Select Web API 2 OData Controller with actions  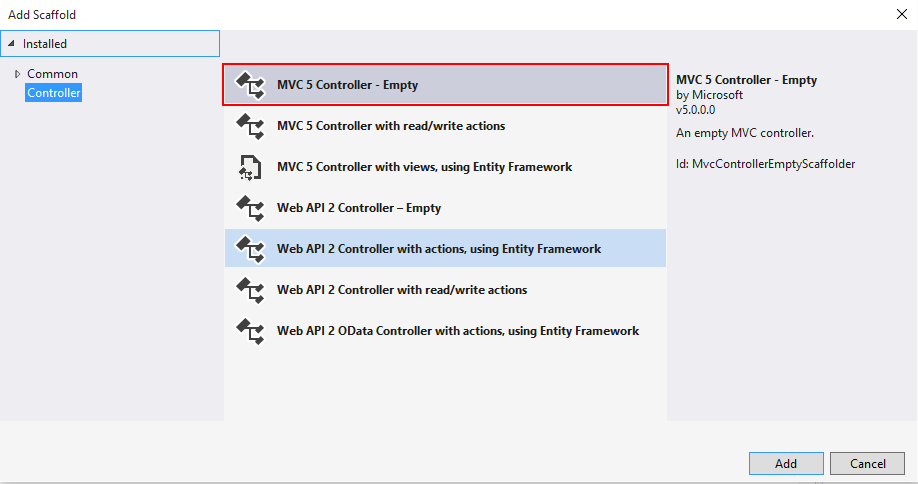pyautogui.click(x=458, y=331)
